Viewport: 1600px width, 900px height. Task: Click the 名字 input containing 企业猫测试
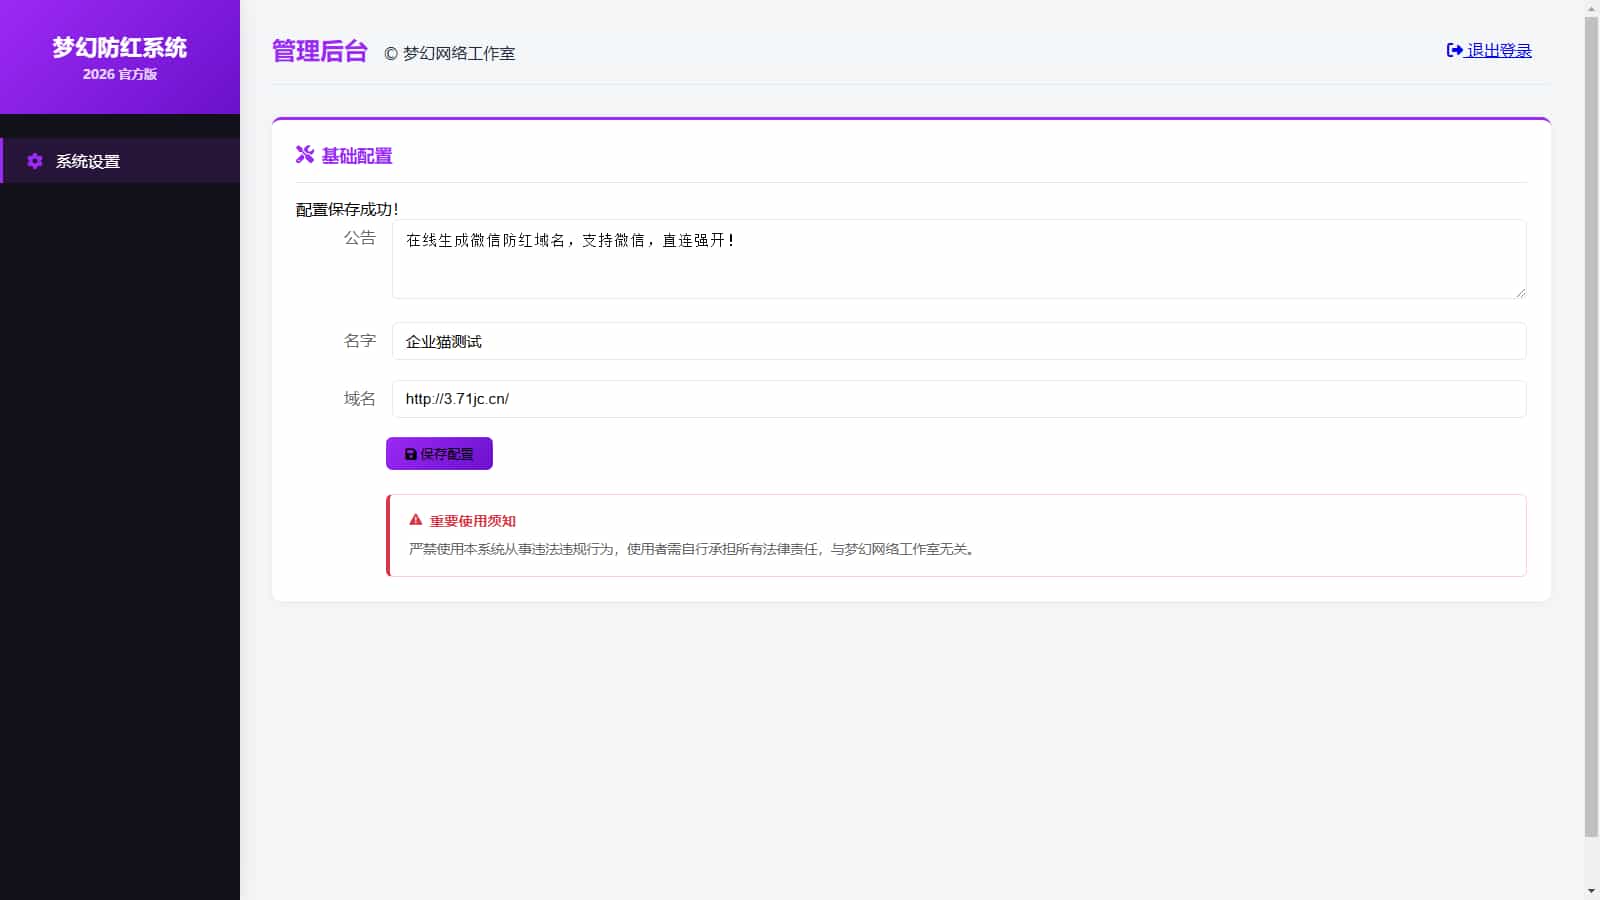click(x=958, y=341)
